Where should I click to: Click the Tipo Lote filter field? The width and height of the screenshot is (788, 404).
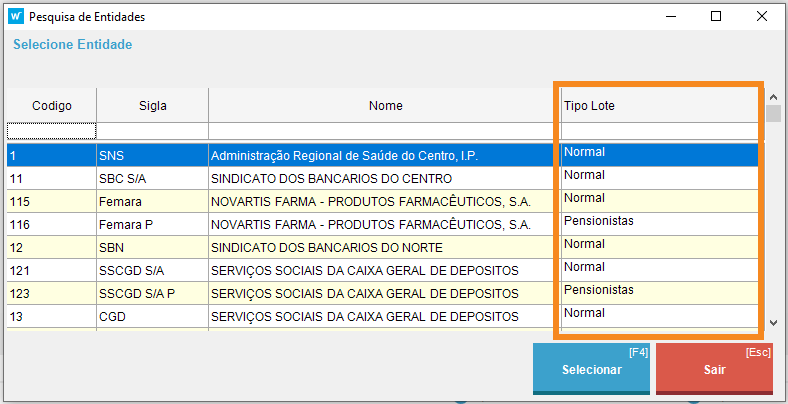659,131
